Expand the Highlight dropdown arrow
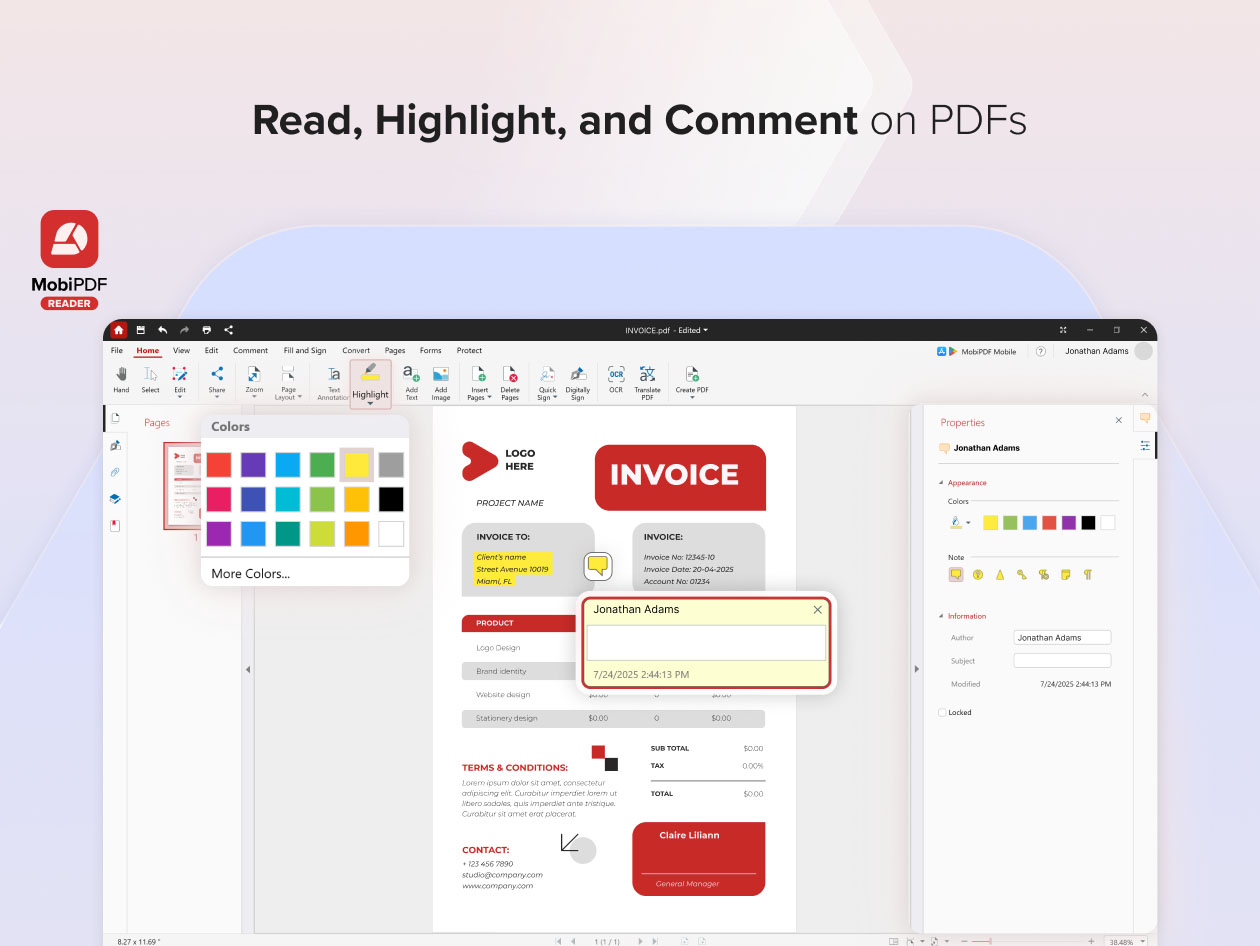Image resolution: width=1260 pixels, height=946 pixels. [x=370, y=404]
